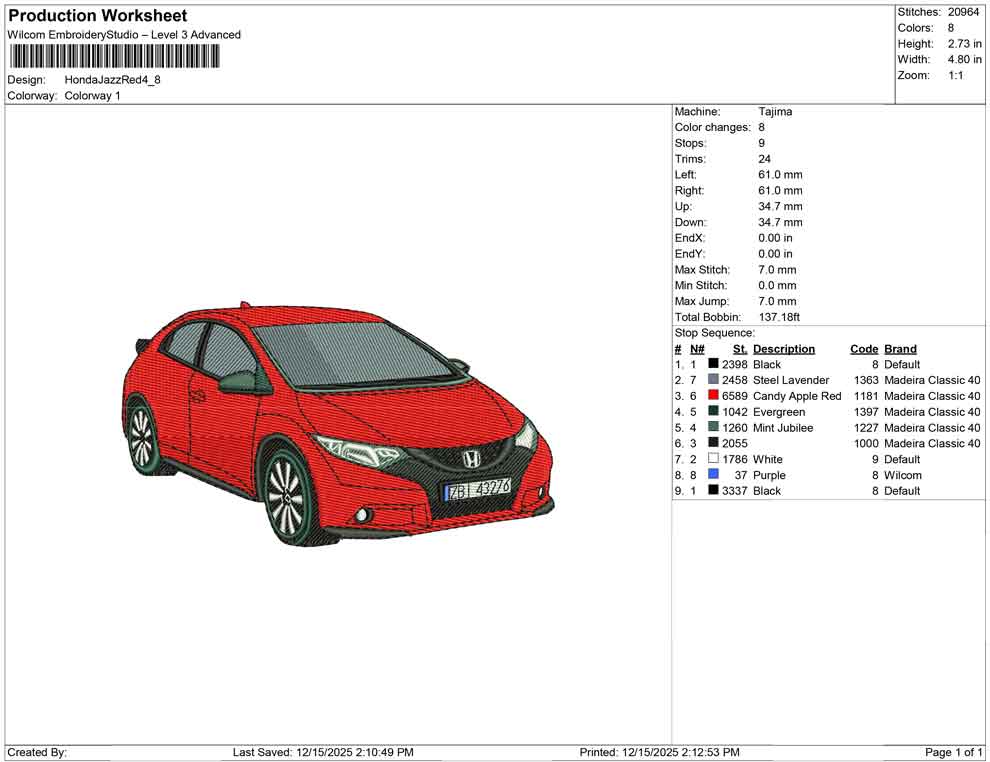The image size is (990, 762).
Task: Click the Steel Lavender thread color chip
Action: [713, 380]
